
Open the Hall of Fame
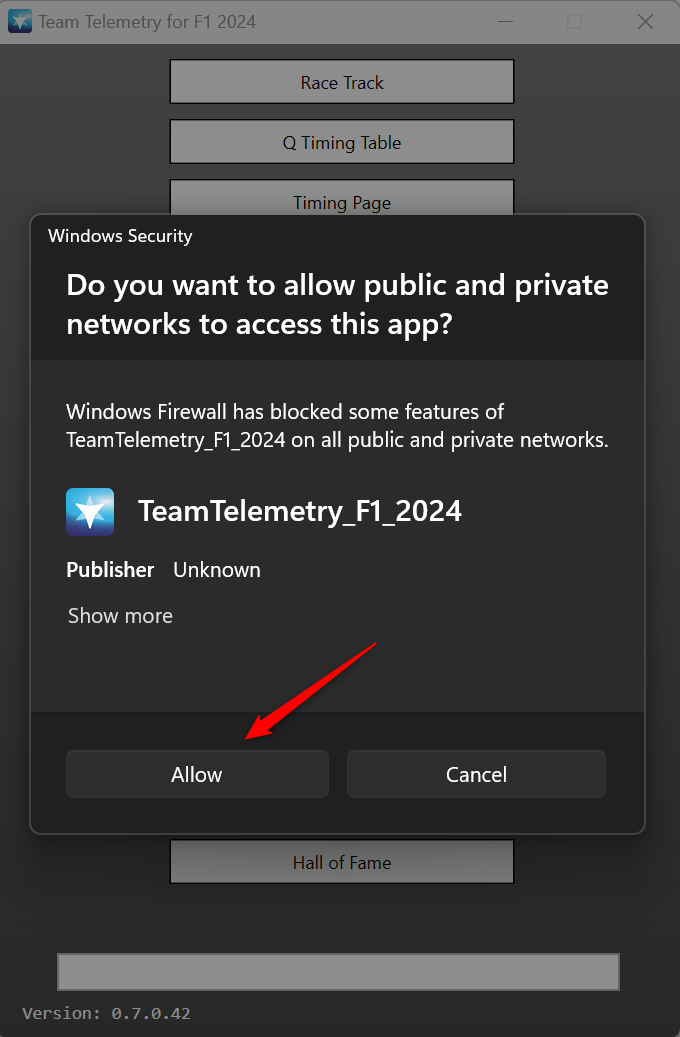pyautogui.click(x=342, y=862)
